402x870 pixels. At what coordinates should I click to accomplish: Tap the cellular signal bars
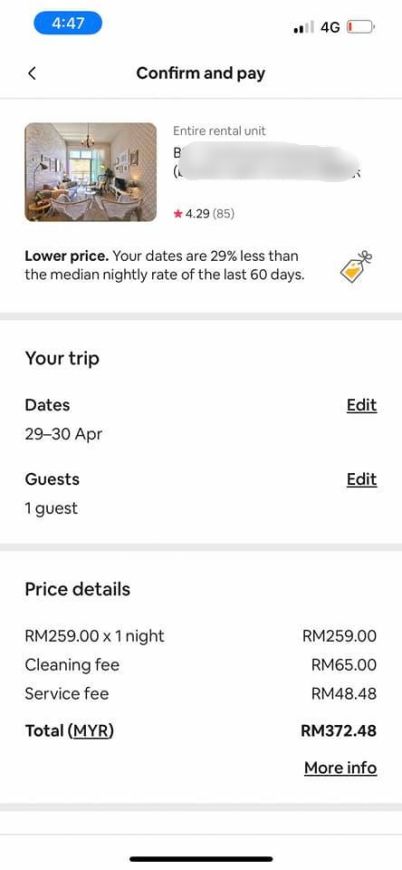coord(304,27)
